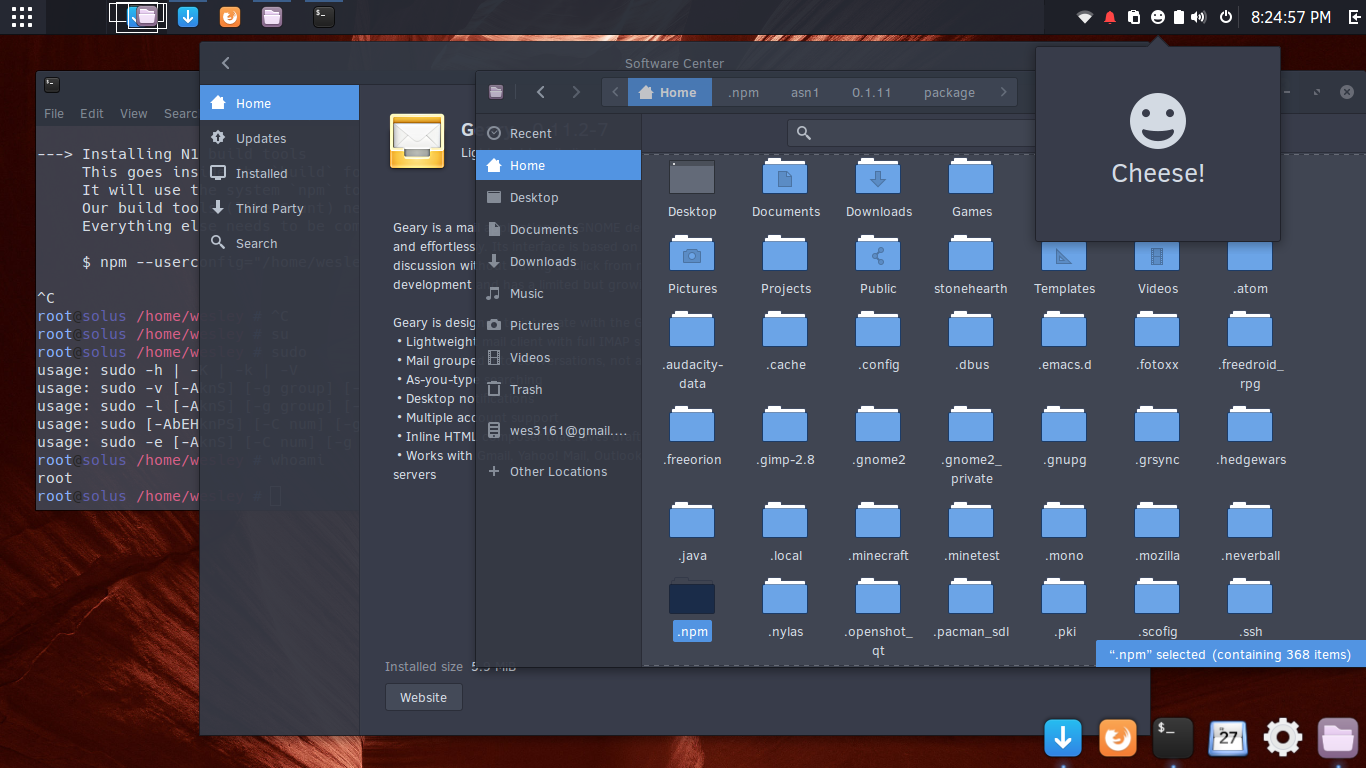Screen dimensions: 1366x768
Task: Open Trash in the Files sidebar
Action: pyautogui.click(x=558, y=389)
